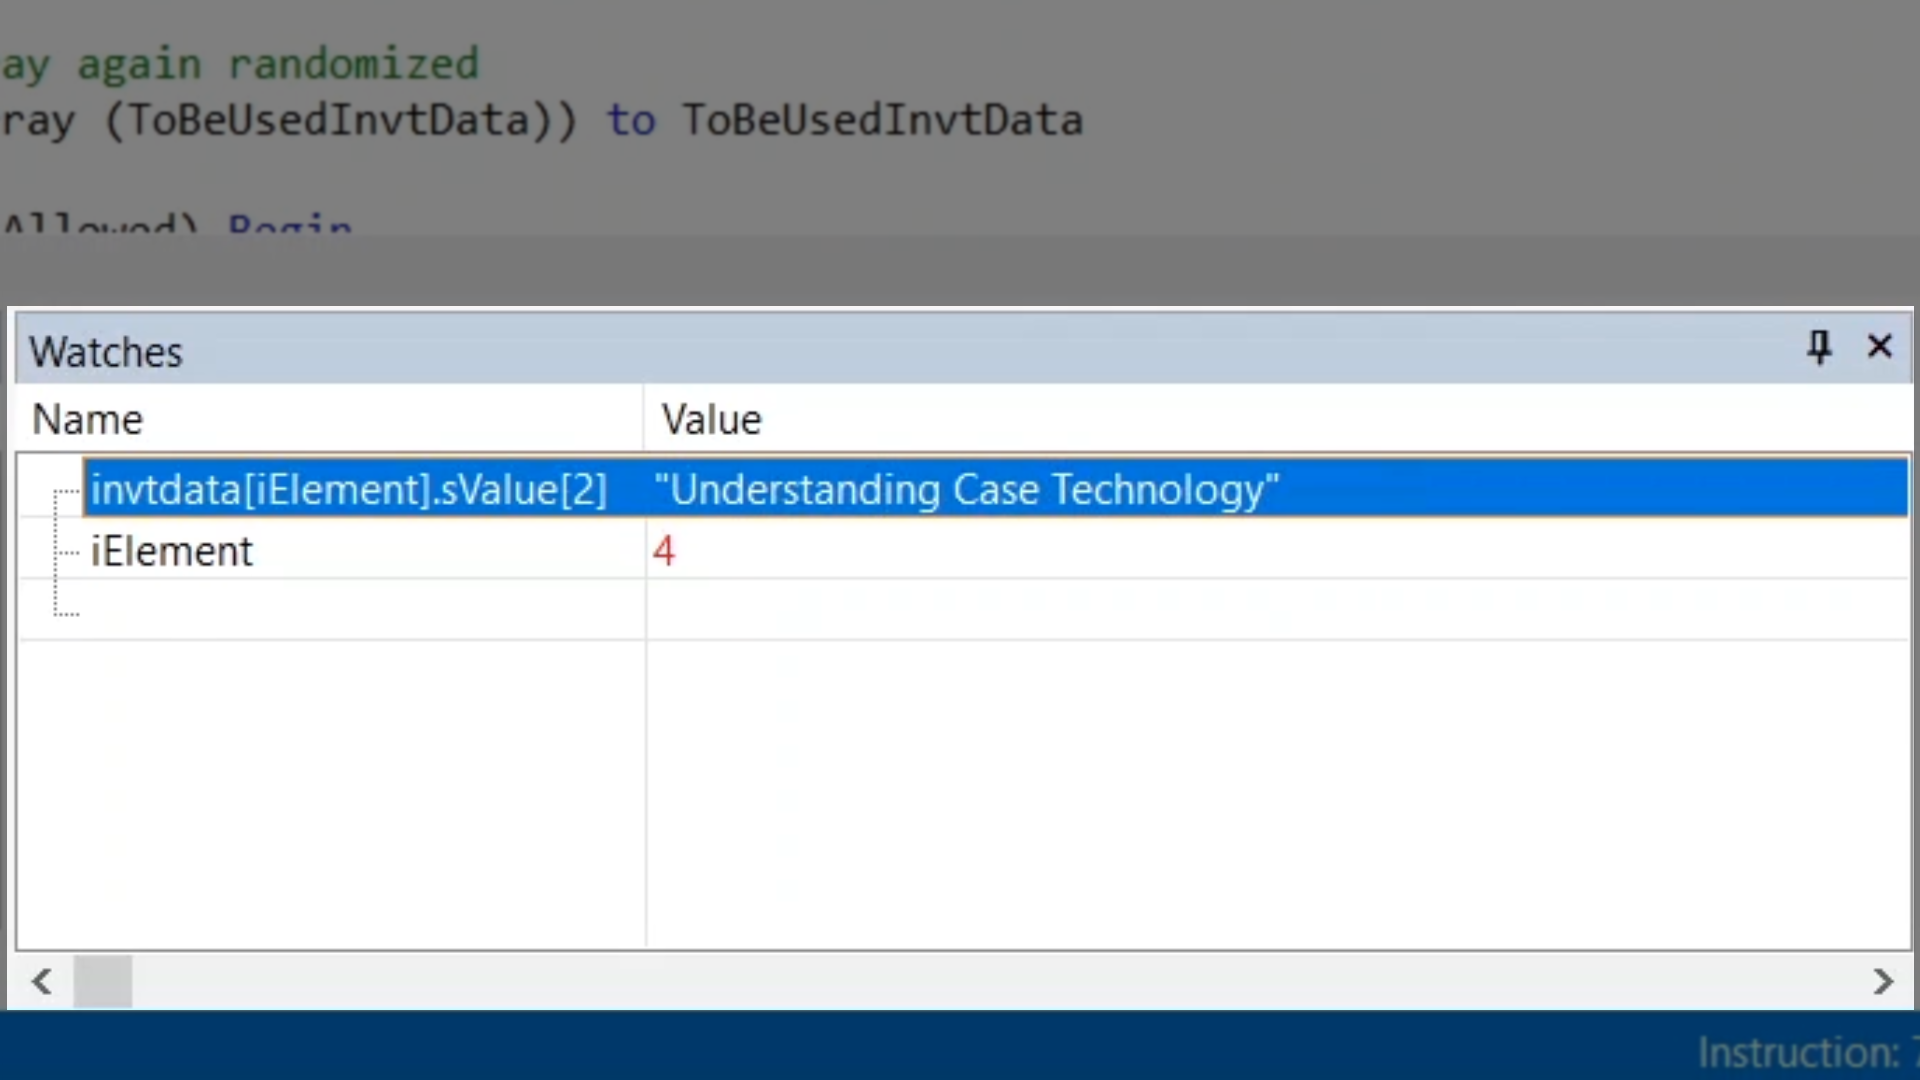Click the Name column header
This screenshot has width=1920, height=1080.
pos(88,419)
